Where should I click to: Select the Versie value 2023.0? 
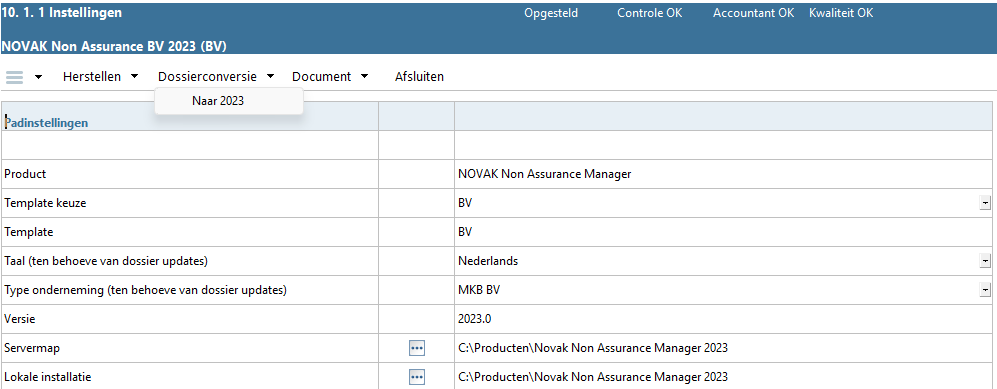coord(474,319)
